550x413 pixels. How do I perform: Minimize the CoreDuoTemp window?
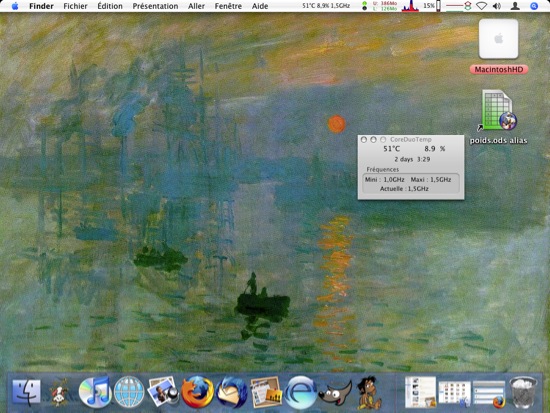(x=373, y=140)
